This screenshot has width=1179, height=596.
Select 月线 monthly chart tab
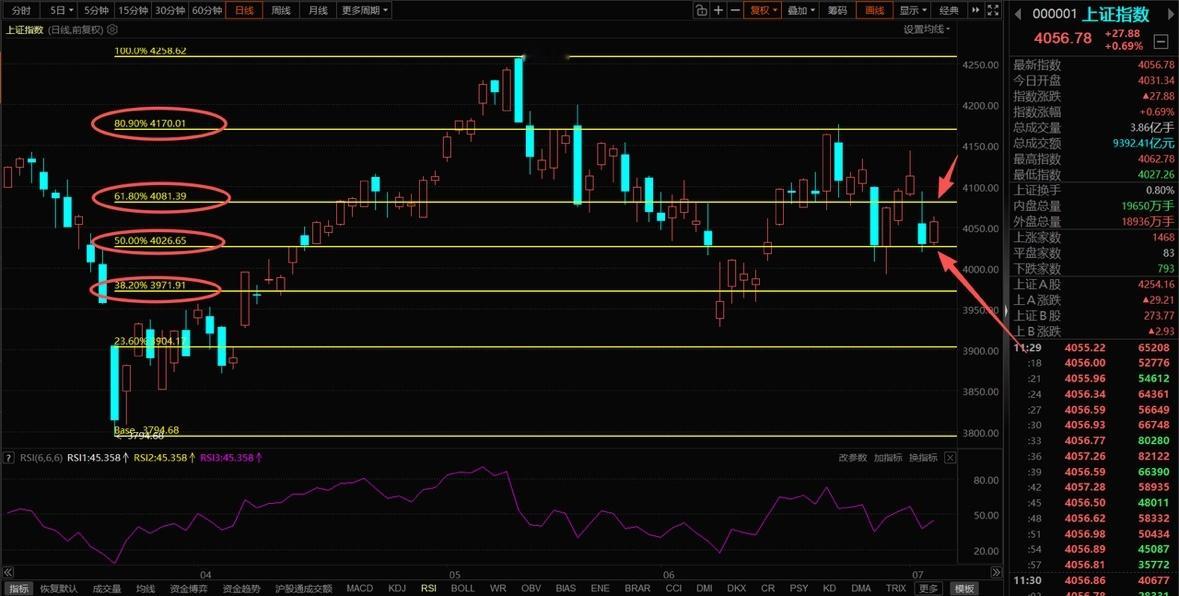[x=317, y=11]
